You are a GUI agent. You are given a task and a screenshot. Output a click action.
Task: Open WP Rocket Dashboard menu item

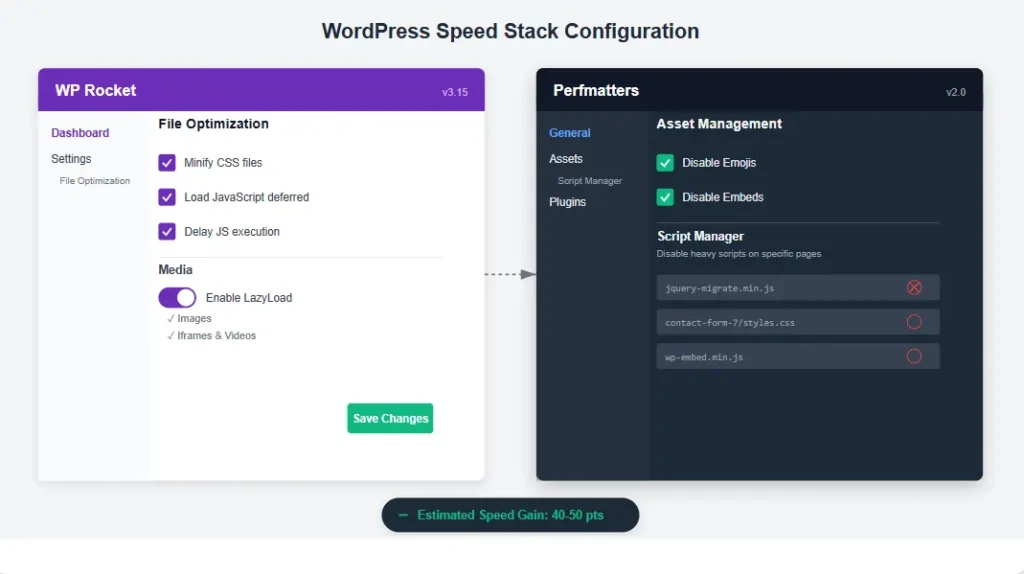click(80, 133)
